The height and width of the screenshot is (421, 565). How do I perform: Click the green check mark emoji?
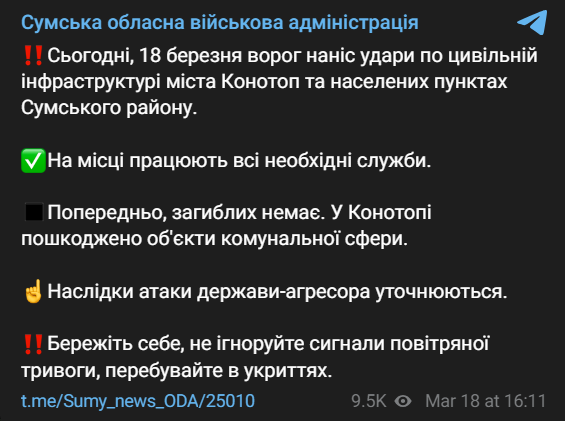[x=33, y=160]
